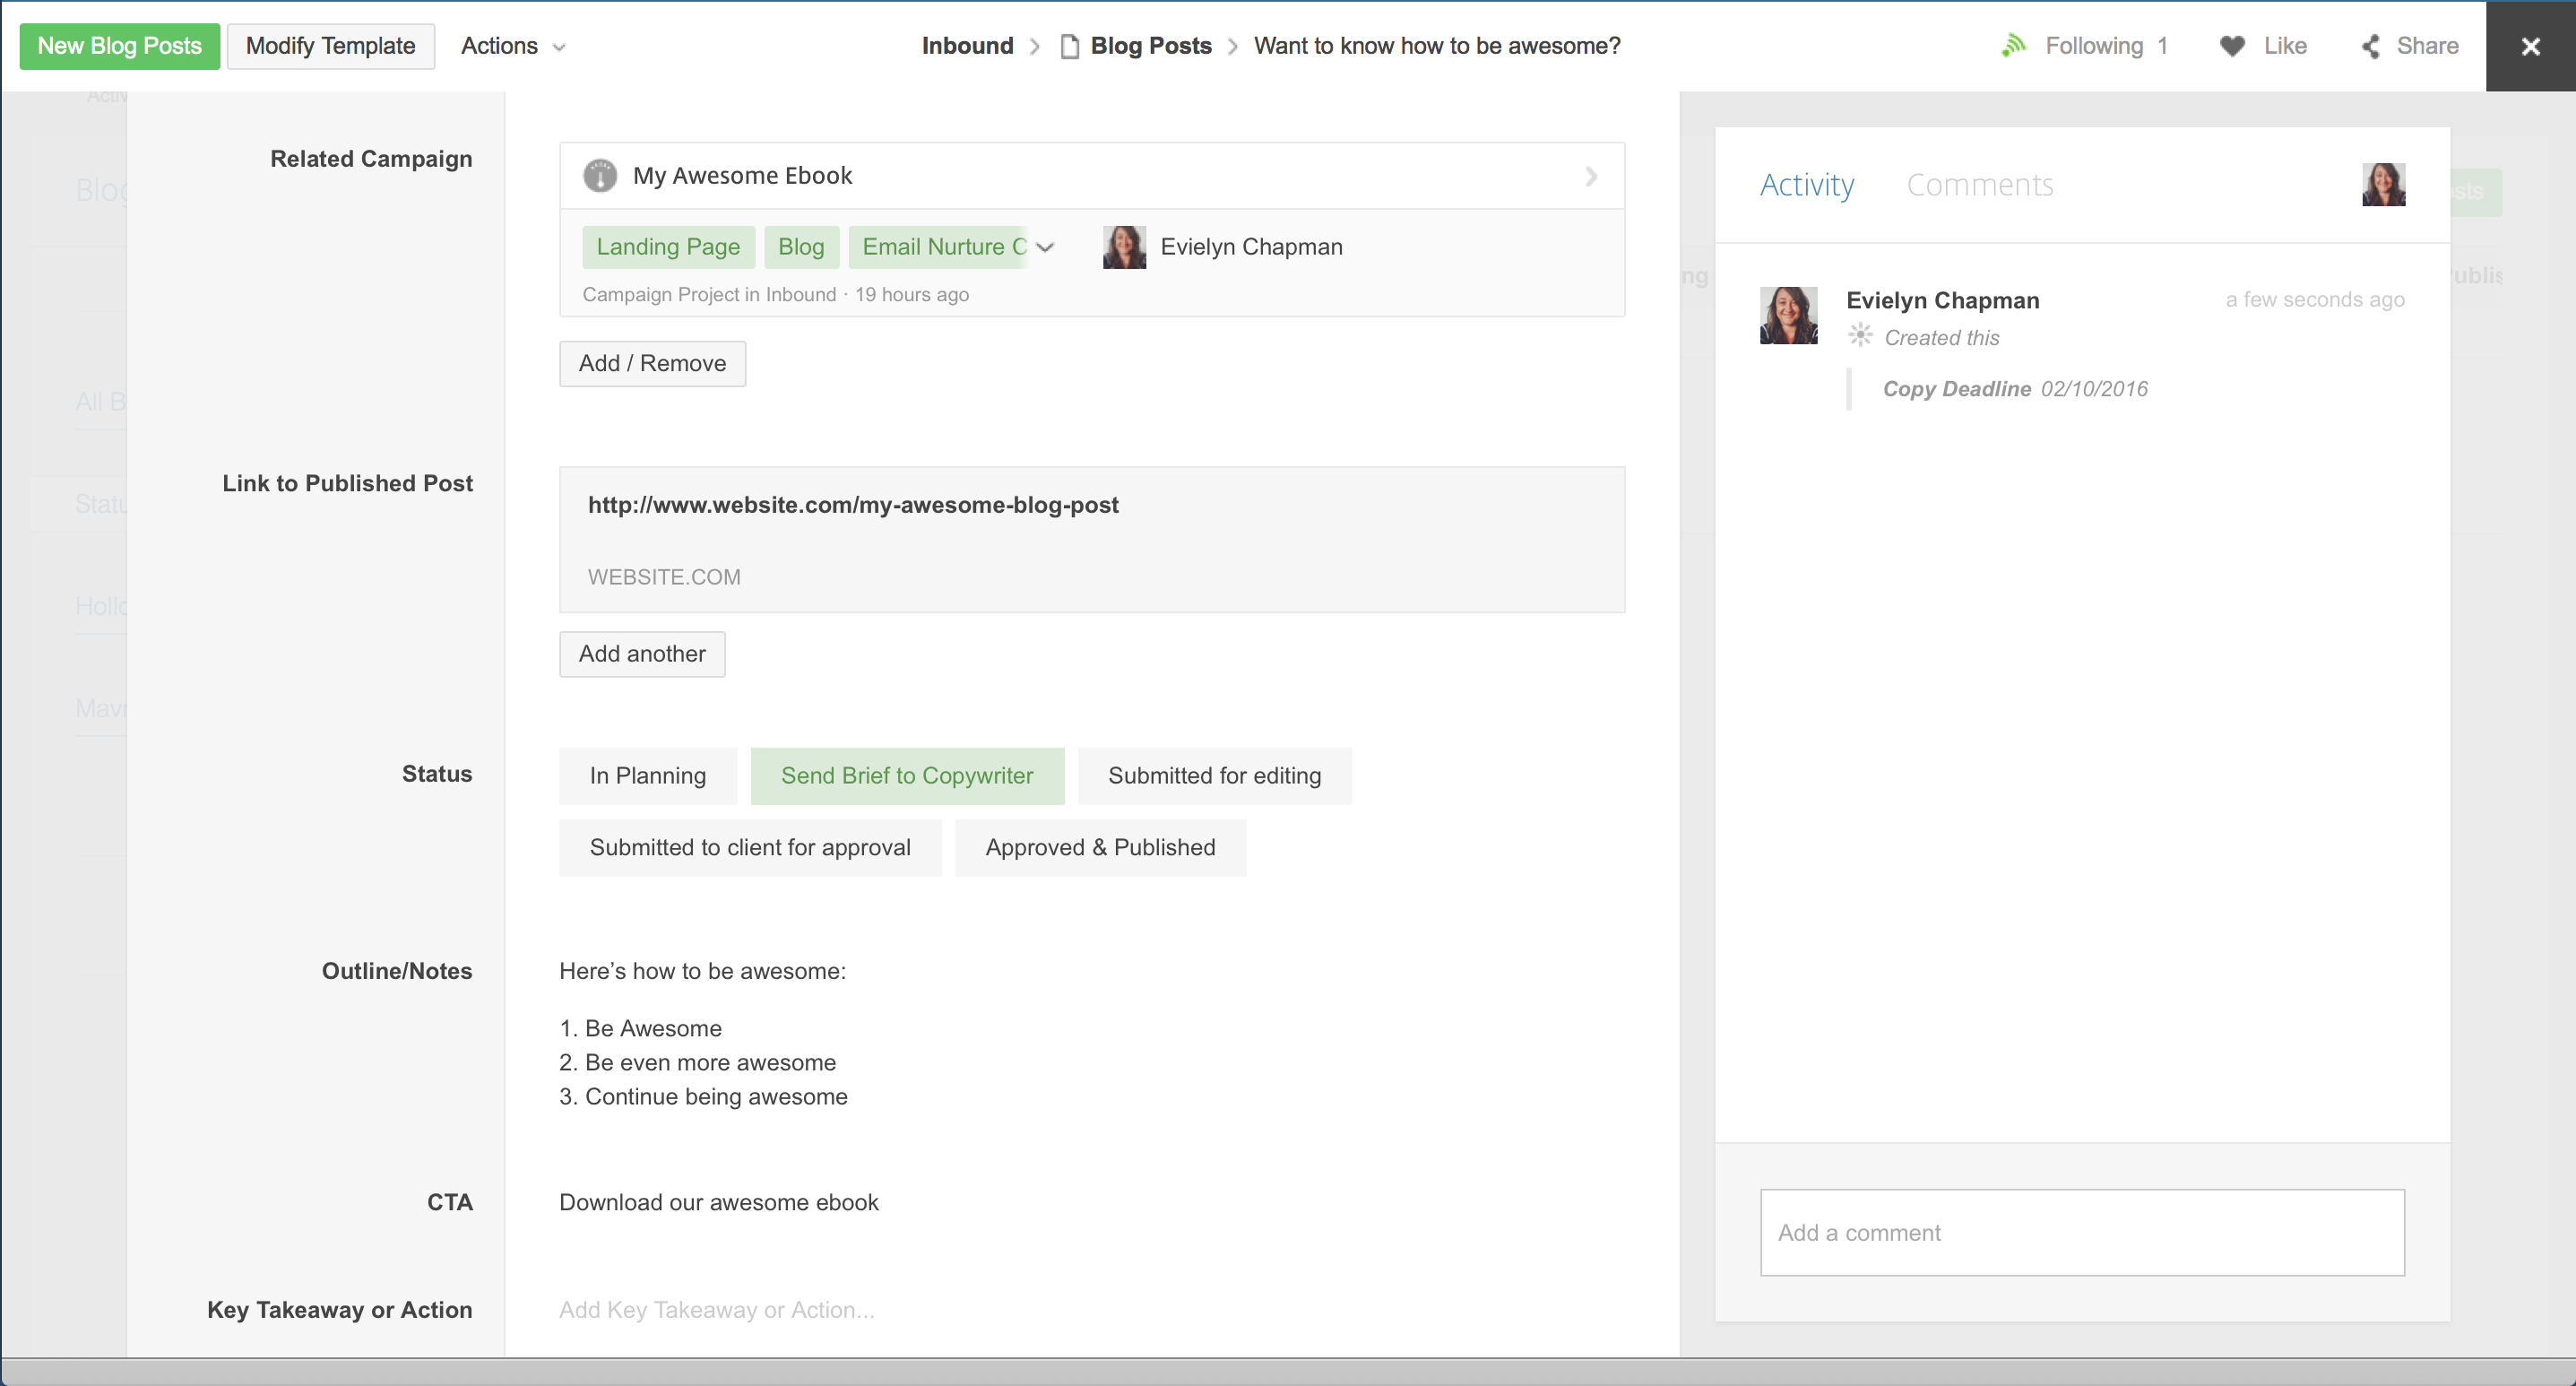
Task: Select Submitted for editing status
Action: 1214,776
